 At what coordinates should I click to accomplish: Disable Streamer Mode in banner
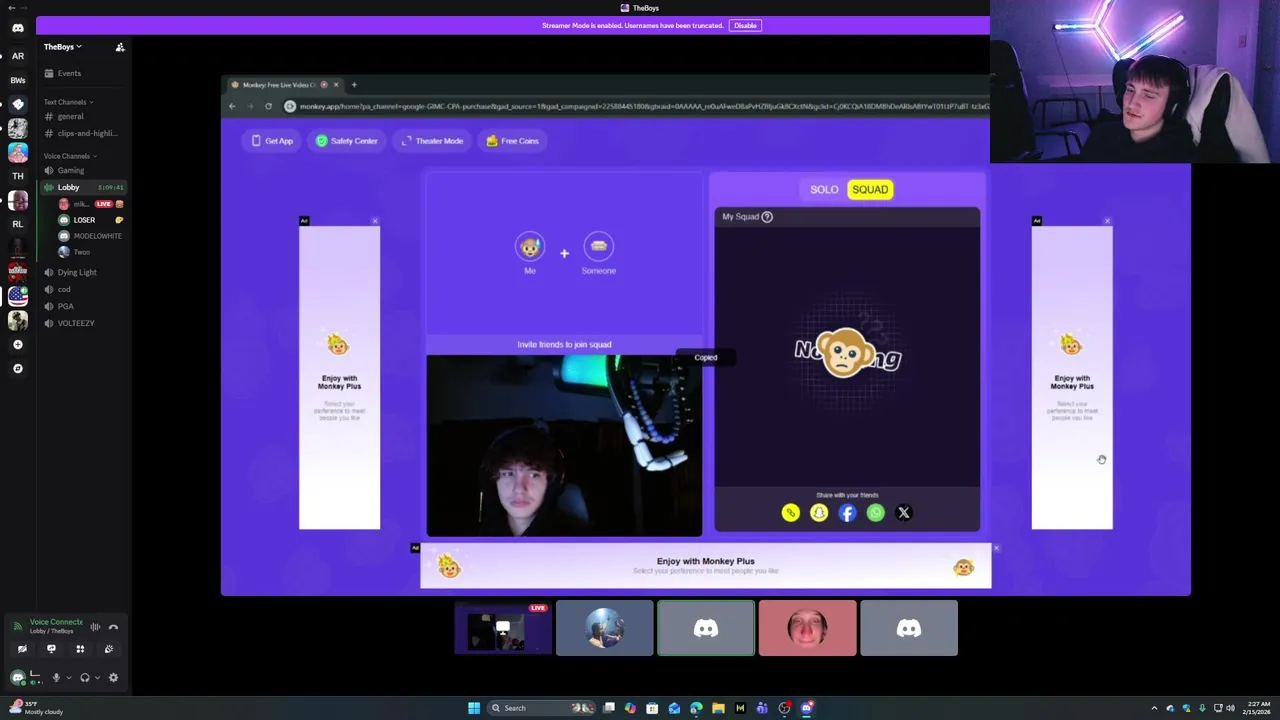click(745, 25)
